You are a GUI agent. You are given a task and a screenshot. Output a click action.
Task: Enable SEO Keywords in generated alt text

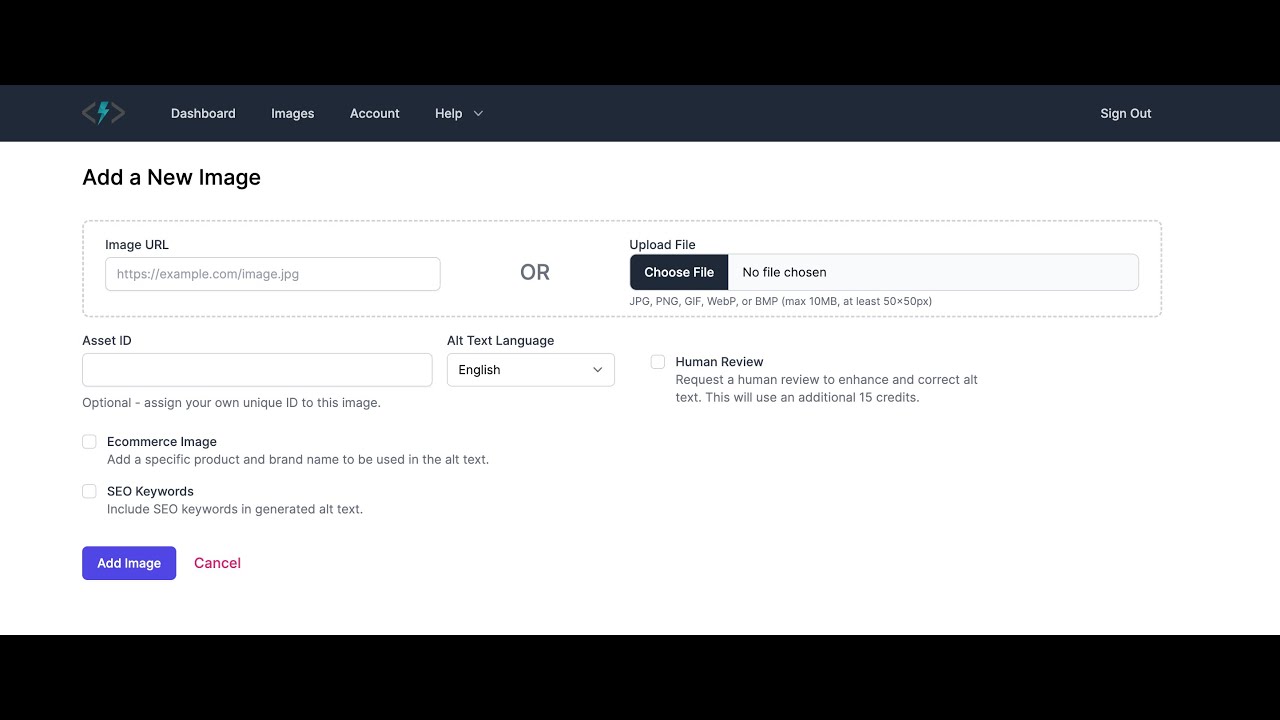[89, 491]
